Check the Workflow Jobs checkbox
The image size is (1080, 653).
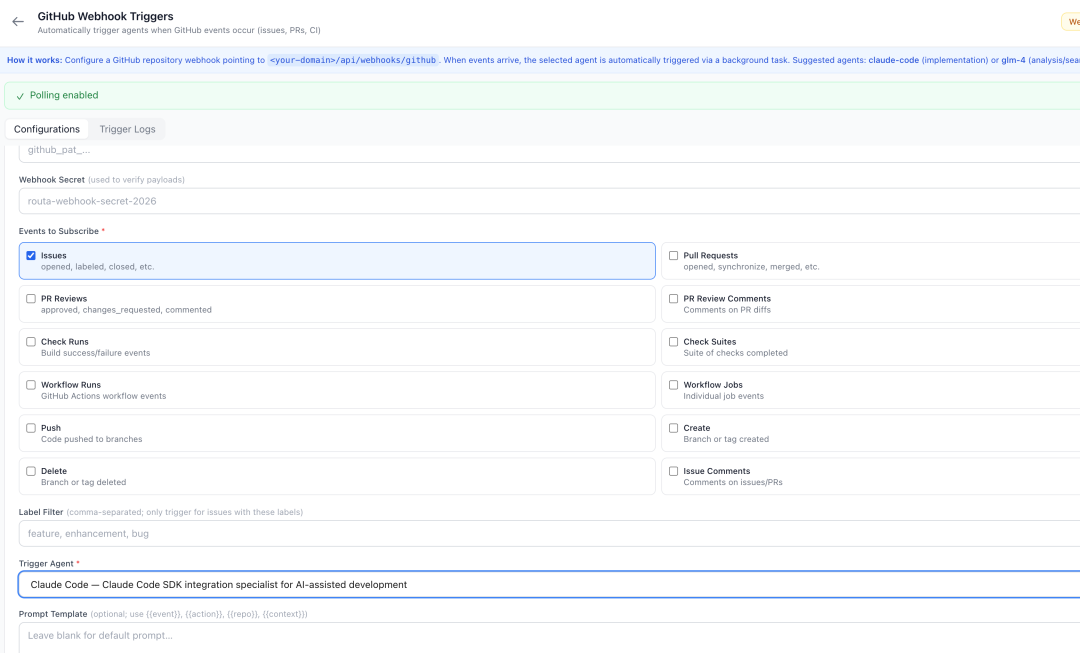point(674,385)
